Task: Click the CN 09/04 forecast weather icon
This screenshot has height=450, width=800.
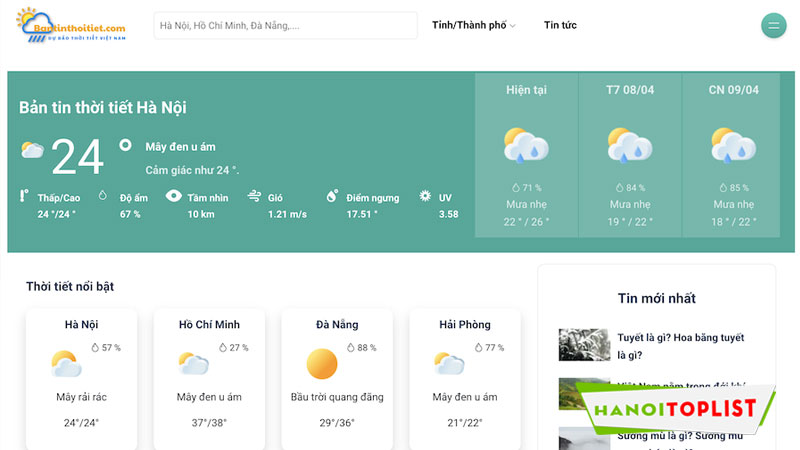Action: [733, 146]
